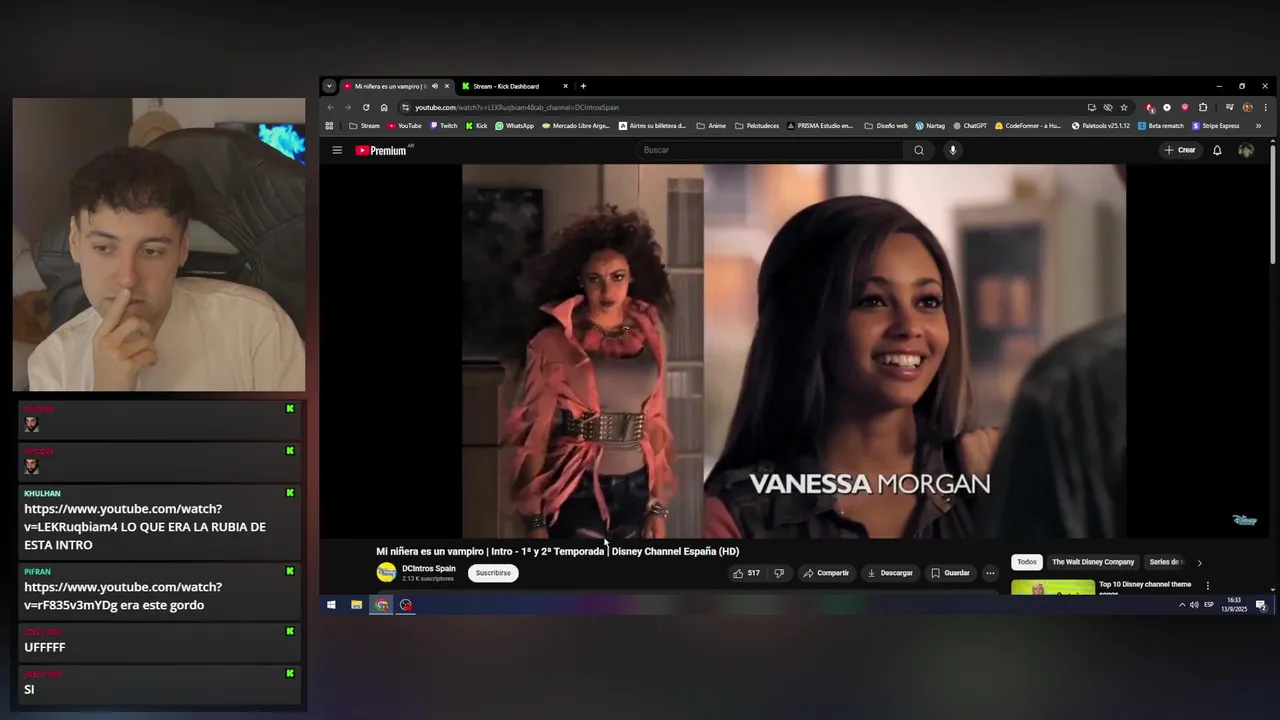Start voice search with microphone icon
Image resolution: width=1280 pixels, height=720 pixels.
(952, 150)
